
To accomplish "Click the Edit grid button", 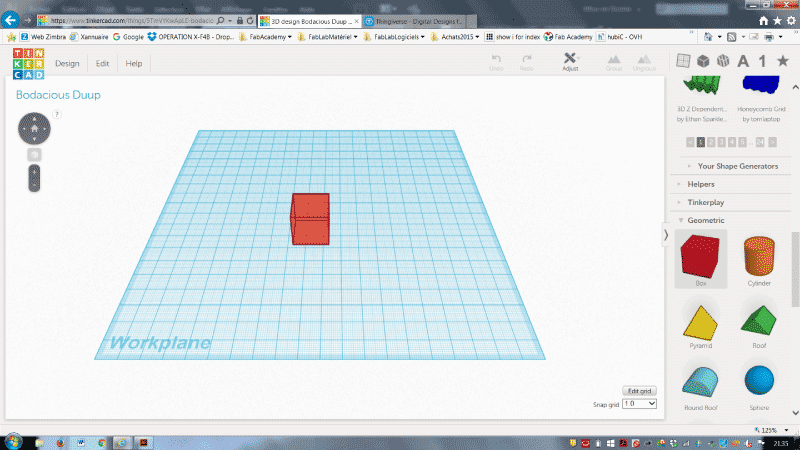I will [639, 391].
